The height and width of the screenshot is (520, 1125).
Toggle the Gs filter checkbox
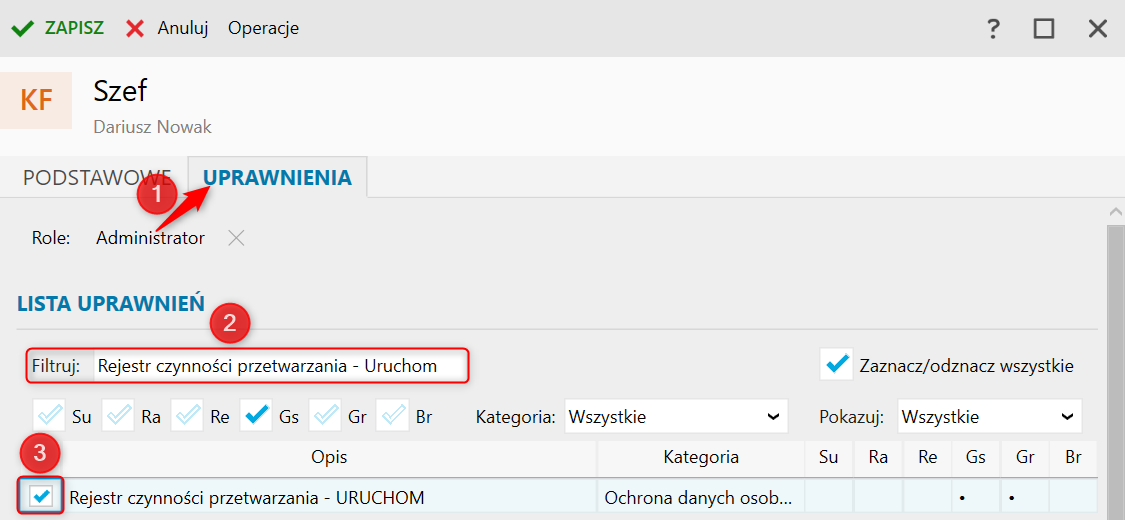256,416
